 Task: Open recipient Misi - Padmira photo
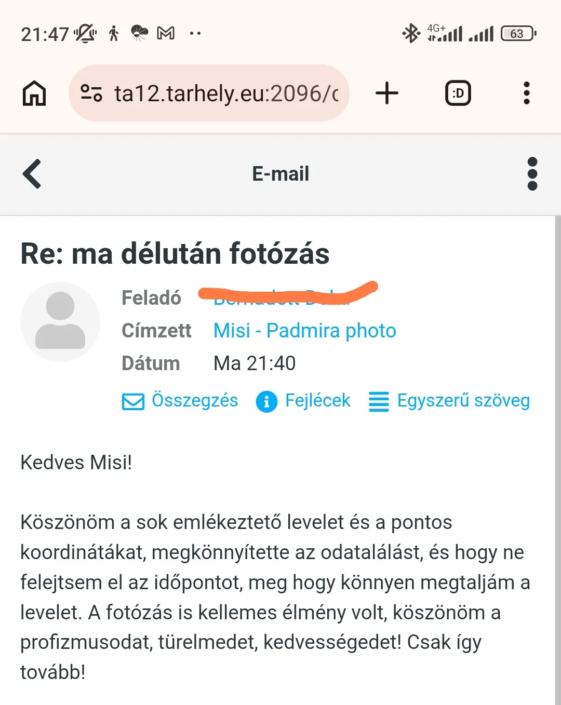(304, 330)
